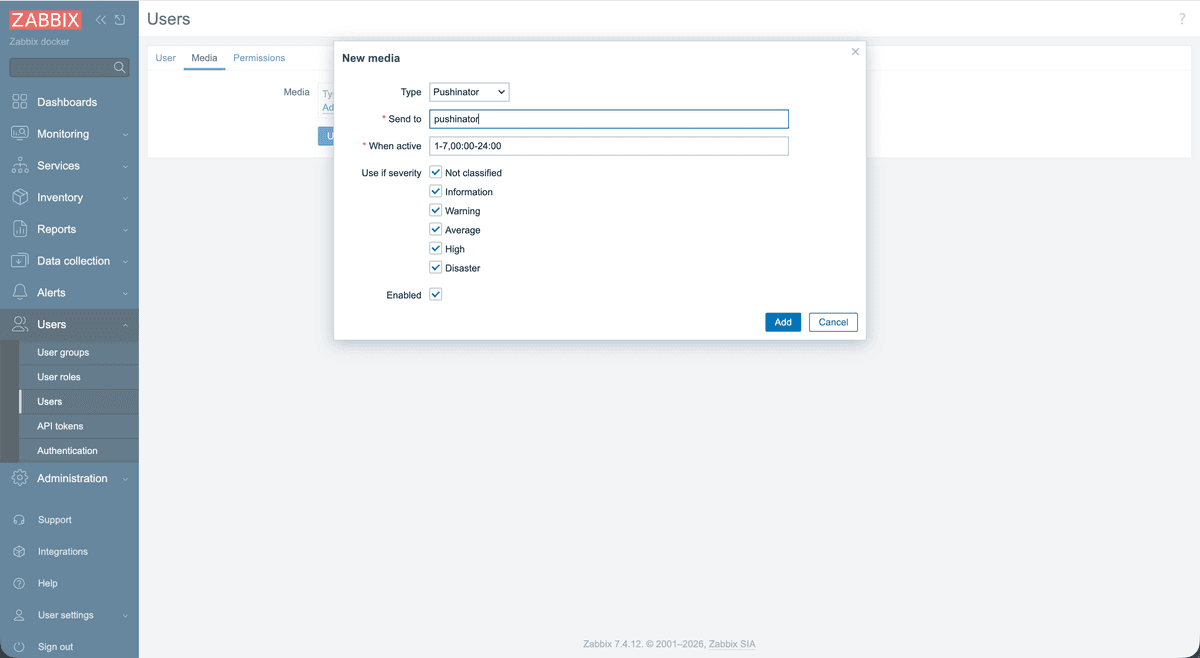
Task: Click the Administration gear icon
Action: 20,478
